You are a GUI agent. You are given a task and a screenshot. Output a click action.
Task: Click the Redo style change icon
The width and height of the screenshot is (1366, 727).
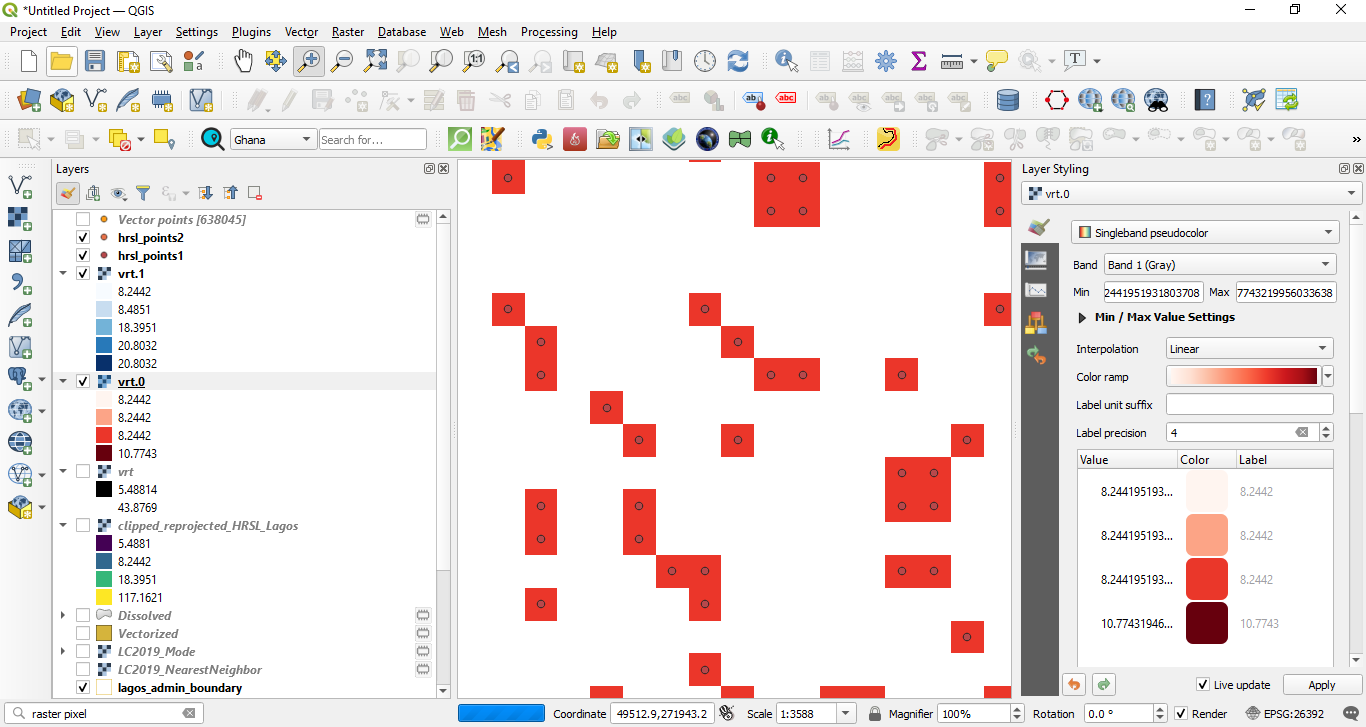coord(1104,685)
